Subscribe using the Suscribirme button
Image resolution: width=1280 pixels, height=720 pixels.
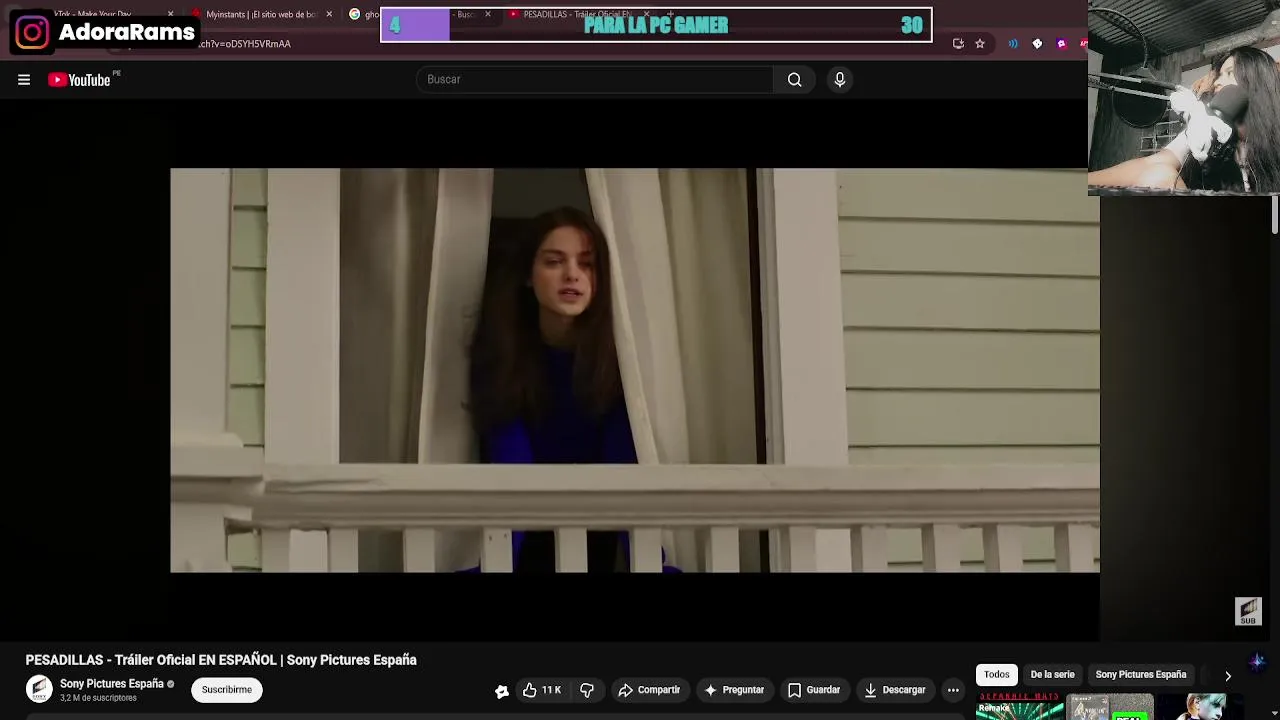[x=227, y=690]
